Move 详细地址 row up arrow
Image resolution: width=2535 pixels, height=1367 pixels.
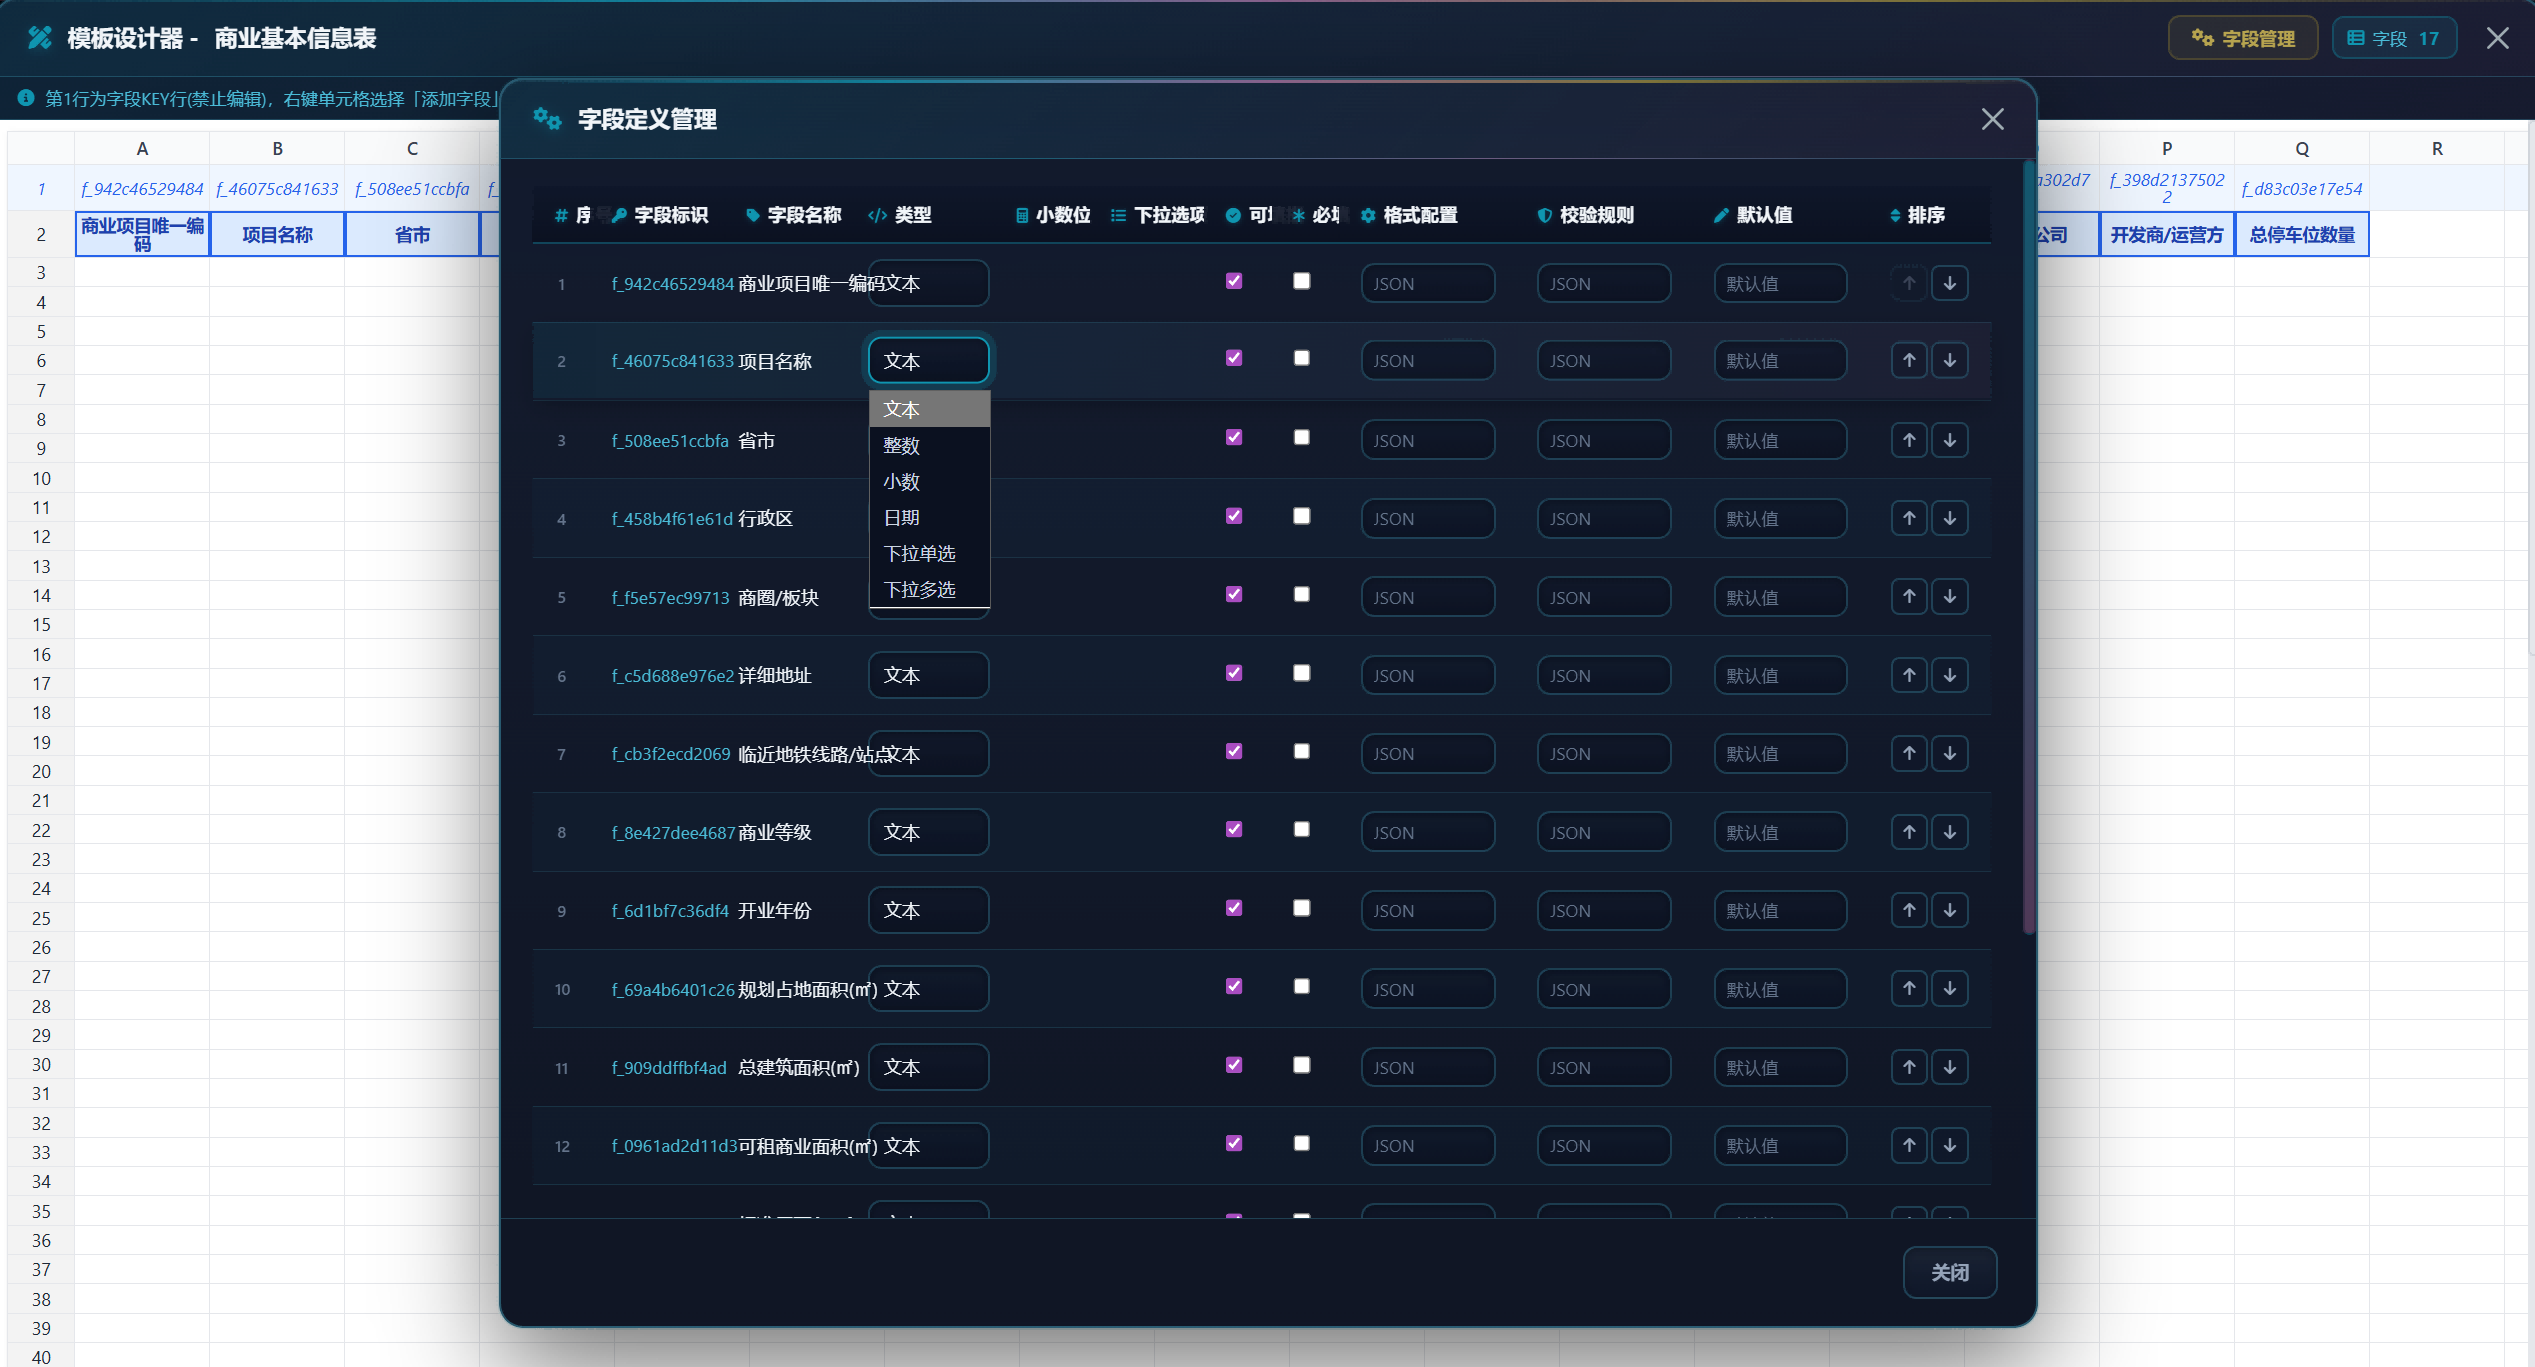[x=1909, y=675]
